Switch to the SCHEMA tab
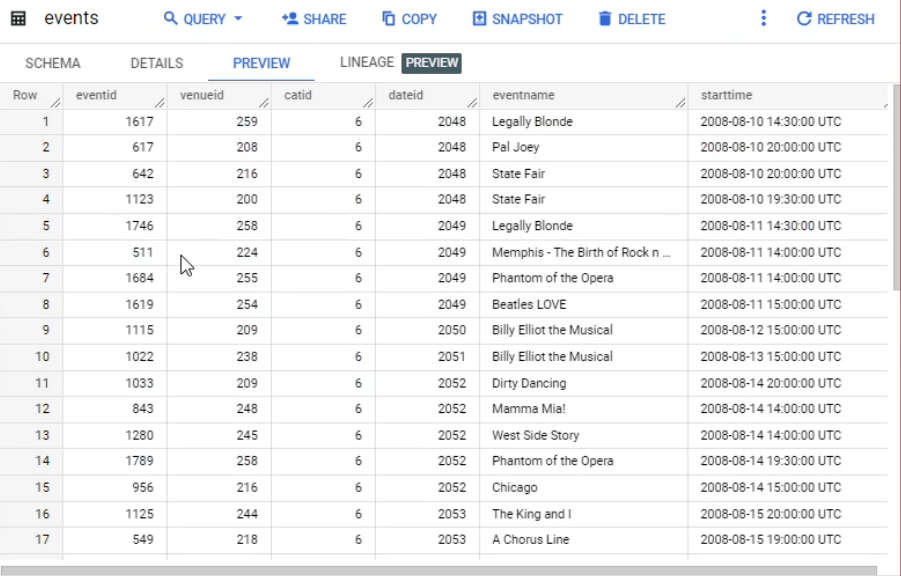This screenshot has width=901, height=576. pyautogui.click(x=53, y=63)
